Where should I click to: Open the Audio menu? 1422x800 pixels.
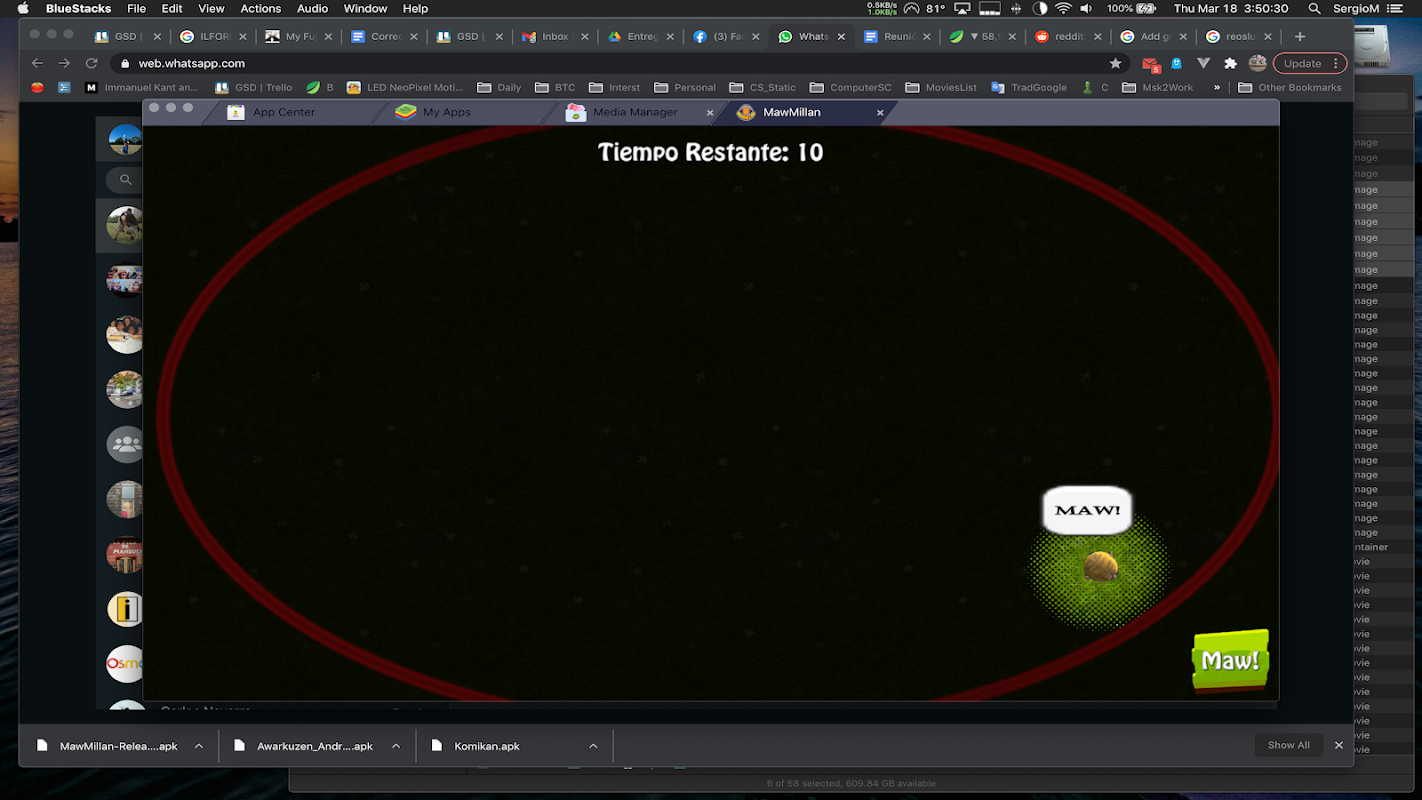click(312, 8)
